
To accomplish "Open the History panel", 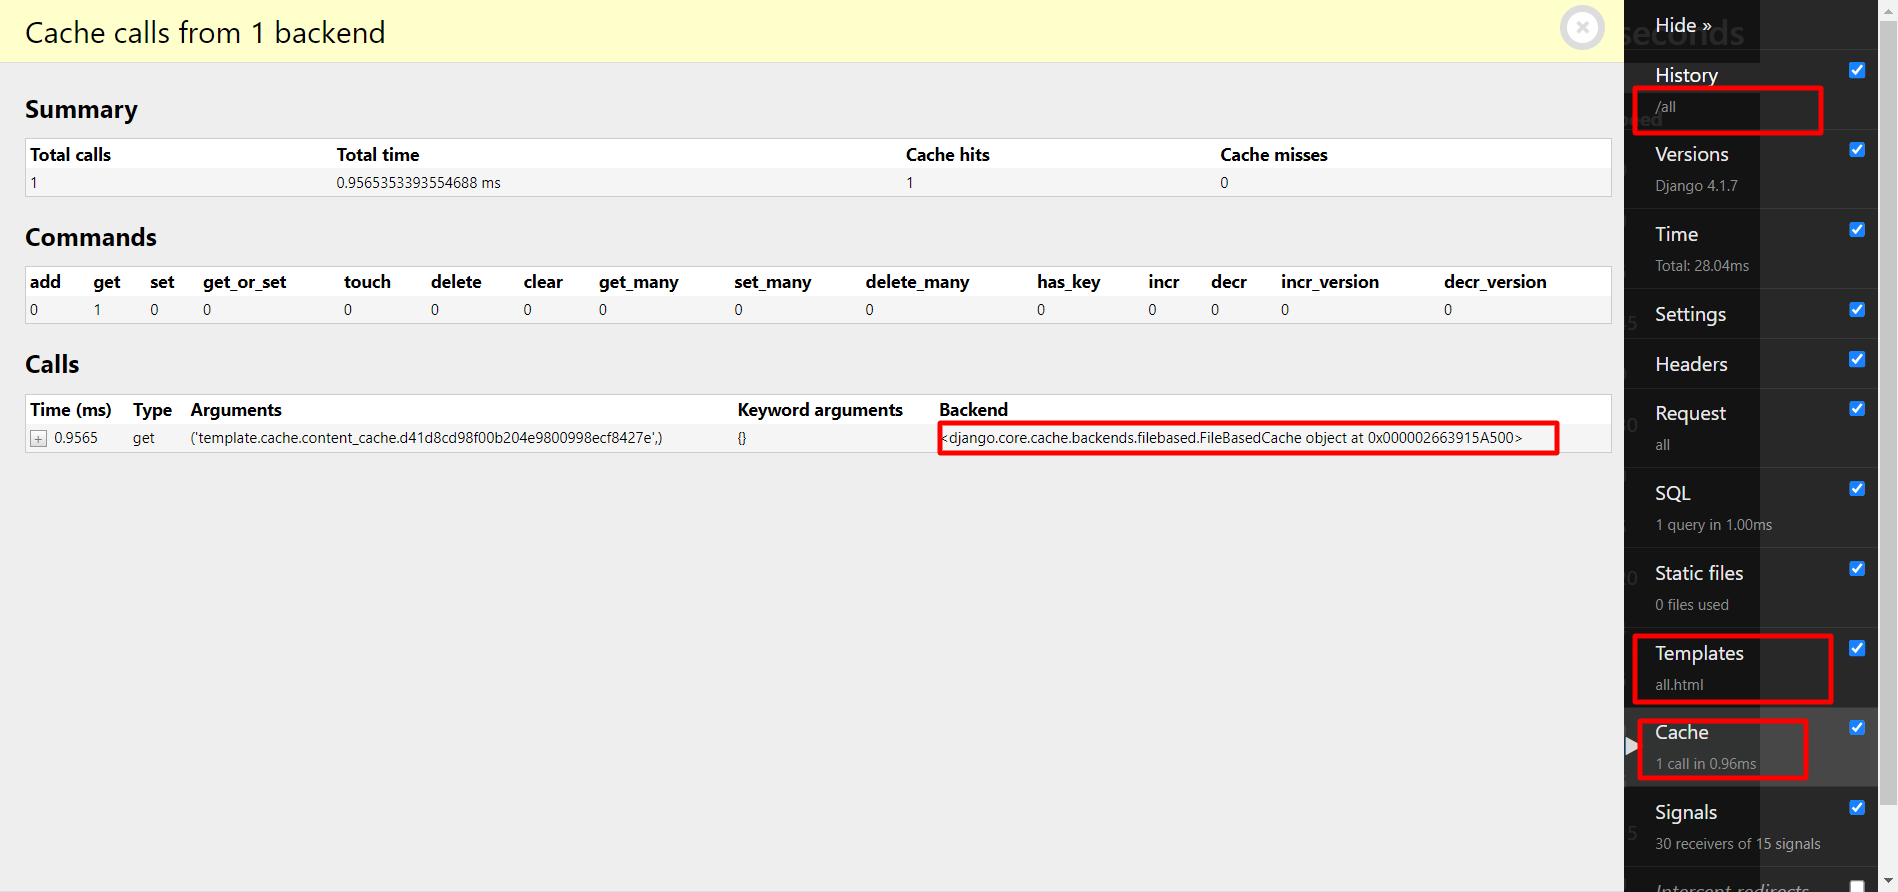I will pyautogui.click(x=1686, y=75).
